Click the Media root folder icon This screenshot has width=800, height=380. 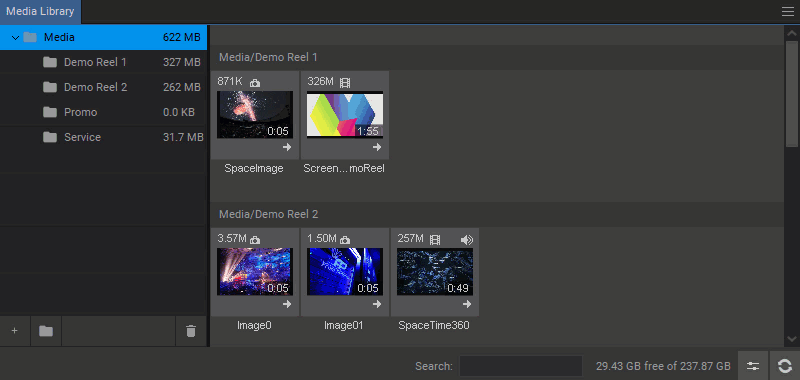tap(30, 37)
